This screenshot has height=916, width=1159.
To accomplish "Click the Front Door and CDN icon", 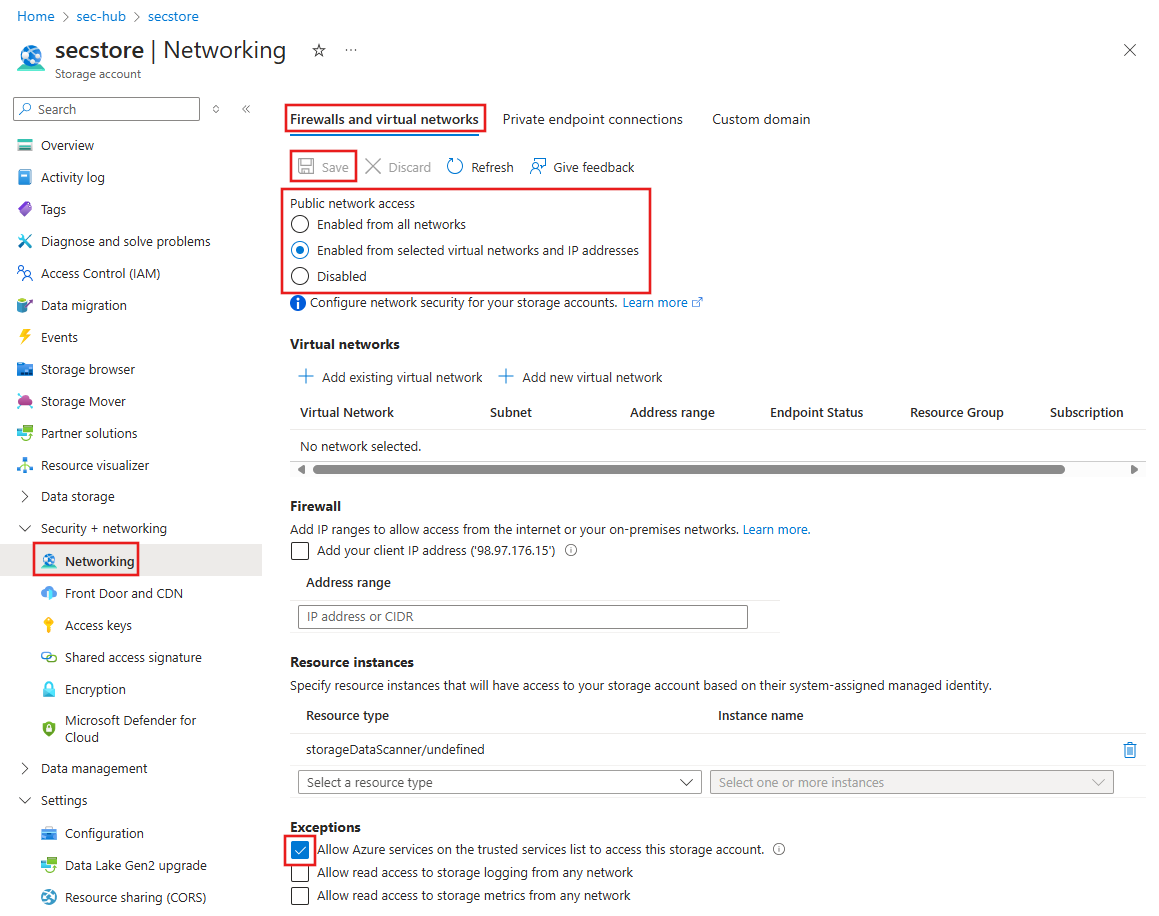I will tap(49, 593).
